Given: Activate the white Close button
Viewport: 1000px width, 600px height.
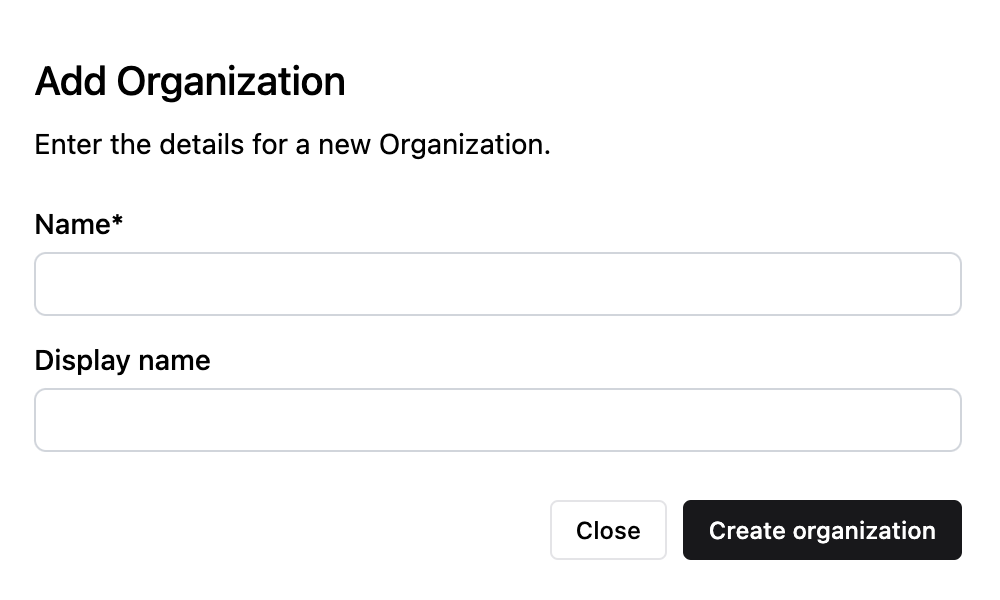Looking at the screenshot, I should point(608,530).
